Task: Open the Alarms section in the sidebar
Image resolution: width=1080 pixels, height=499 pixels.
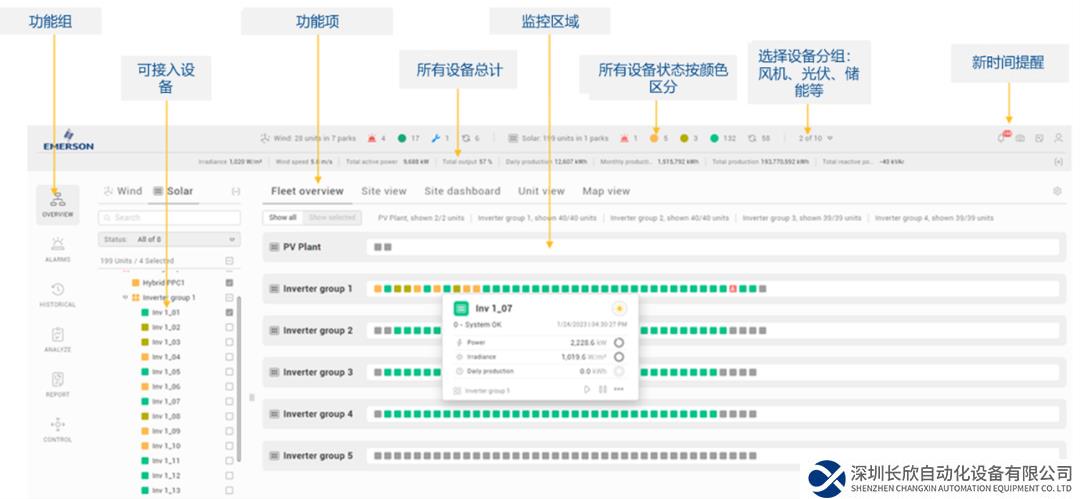Action: (57, 248)
